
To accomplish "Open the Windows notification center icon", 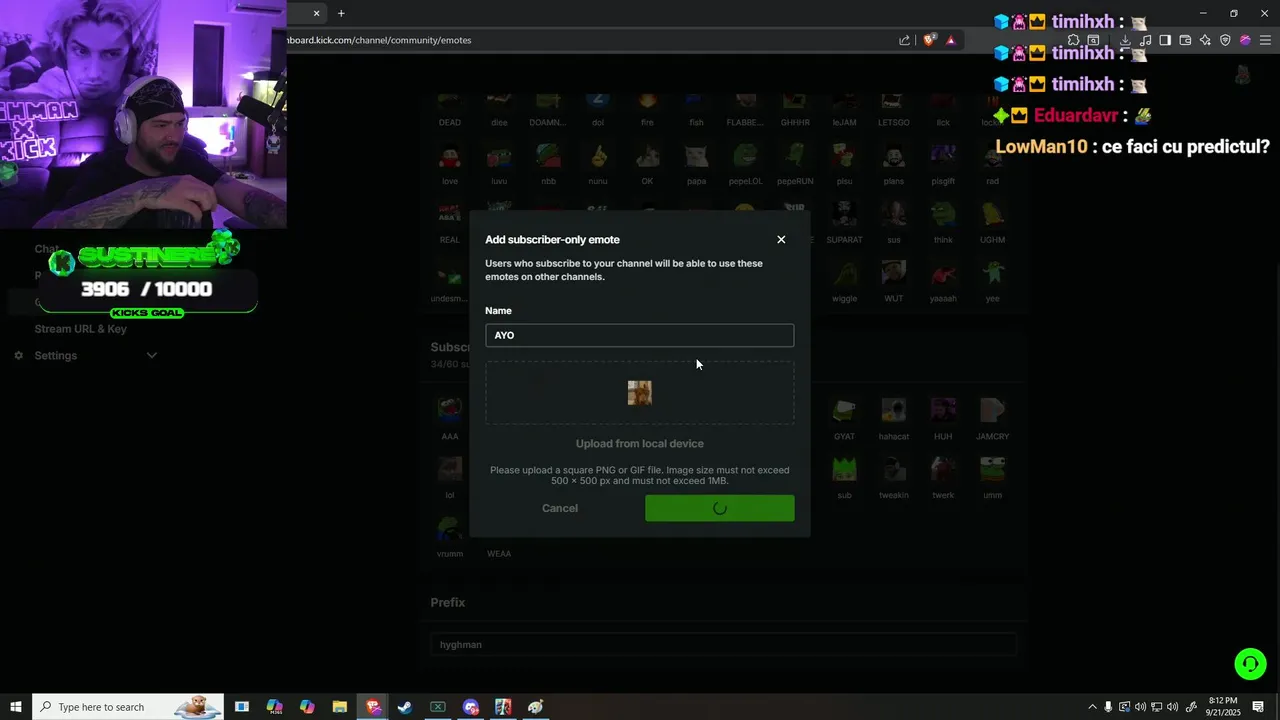I will (1259, 707).
